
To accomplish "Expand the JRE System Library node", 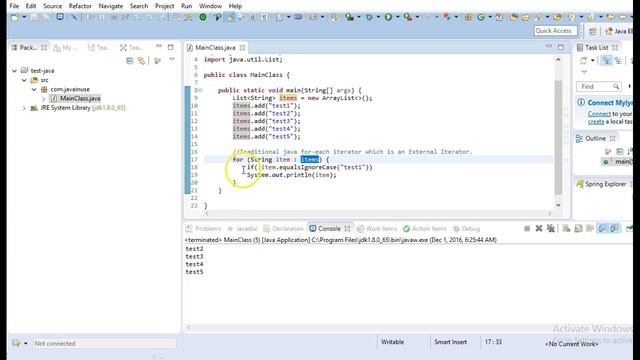I will 24,108.
